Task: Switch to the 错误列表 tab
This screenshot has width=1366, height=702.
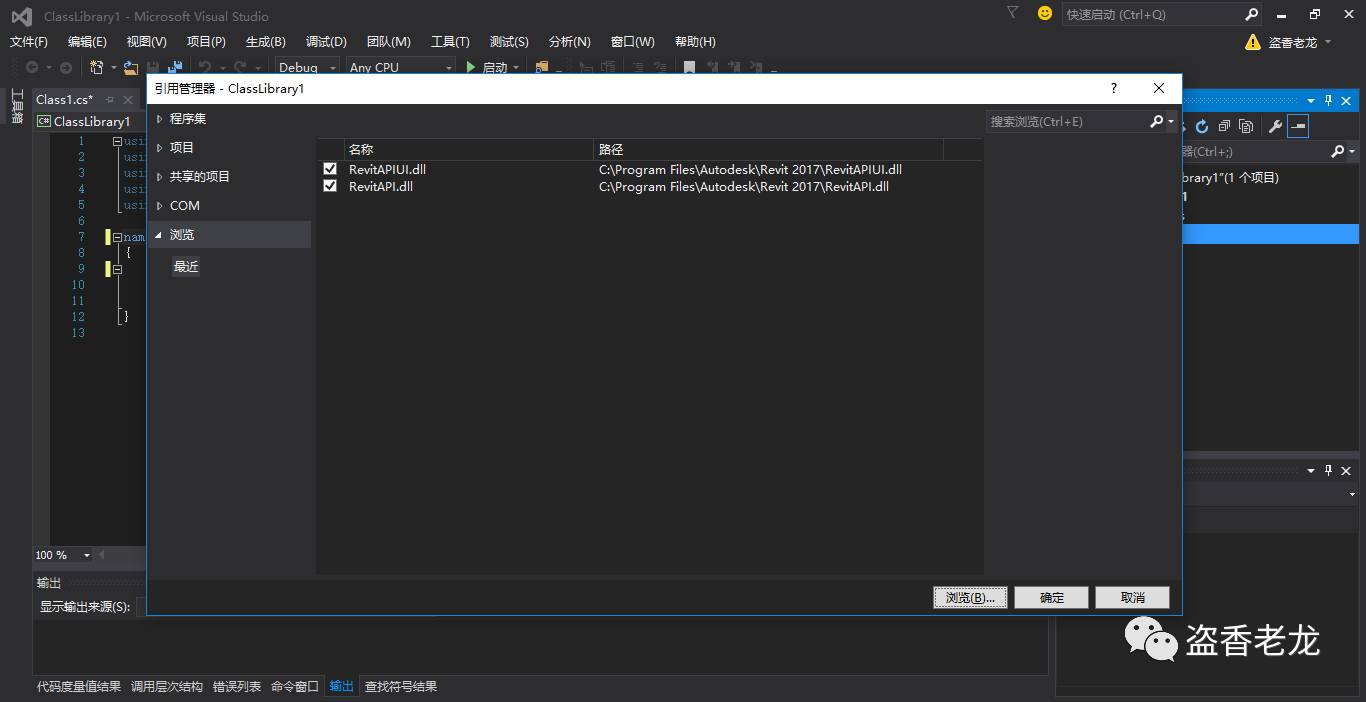Action: pos(237,687)
